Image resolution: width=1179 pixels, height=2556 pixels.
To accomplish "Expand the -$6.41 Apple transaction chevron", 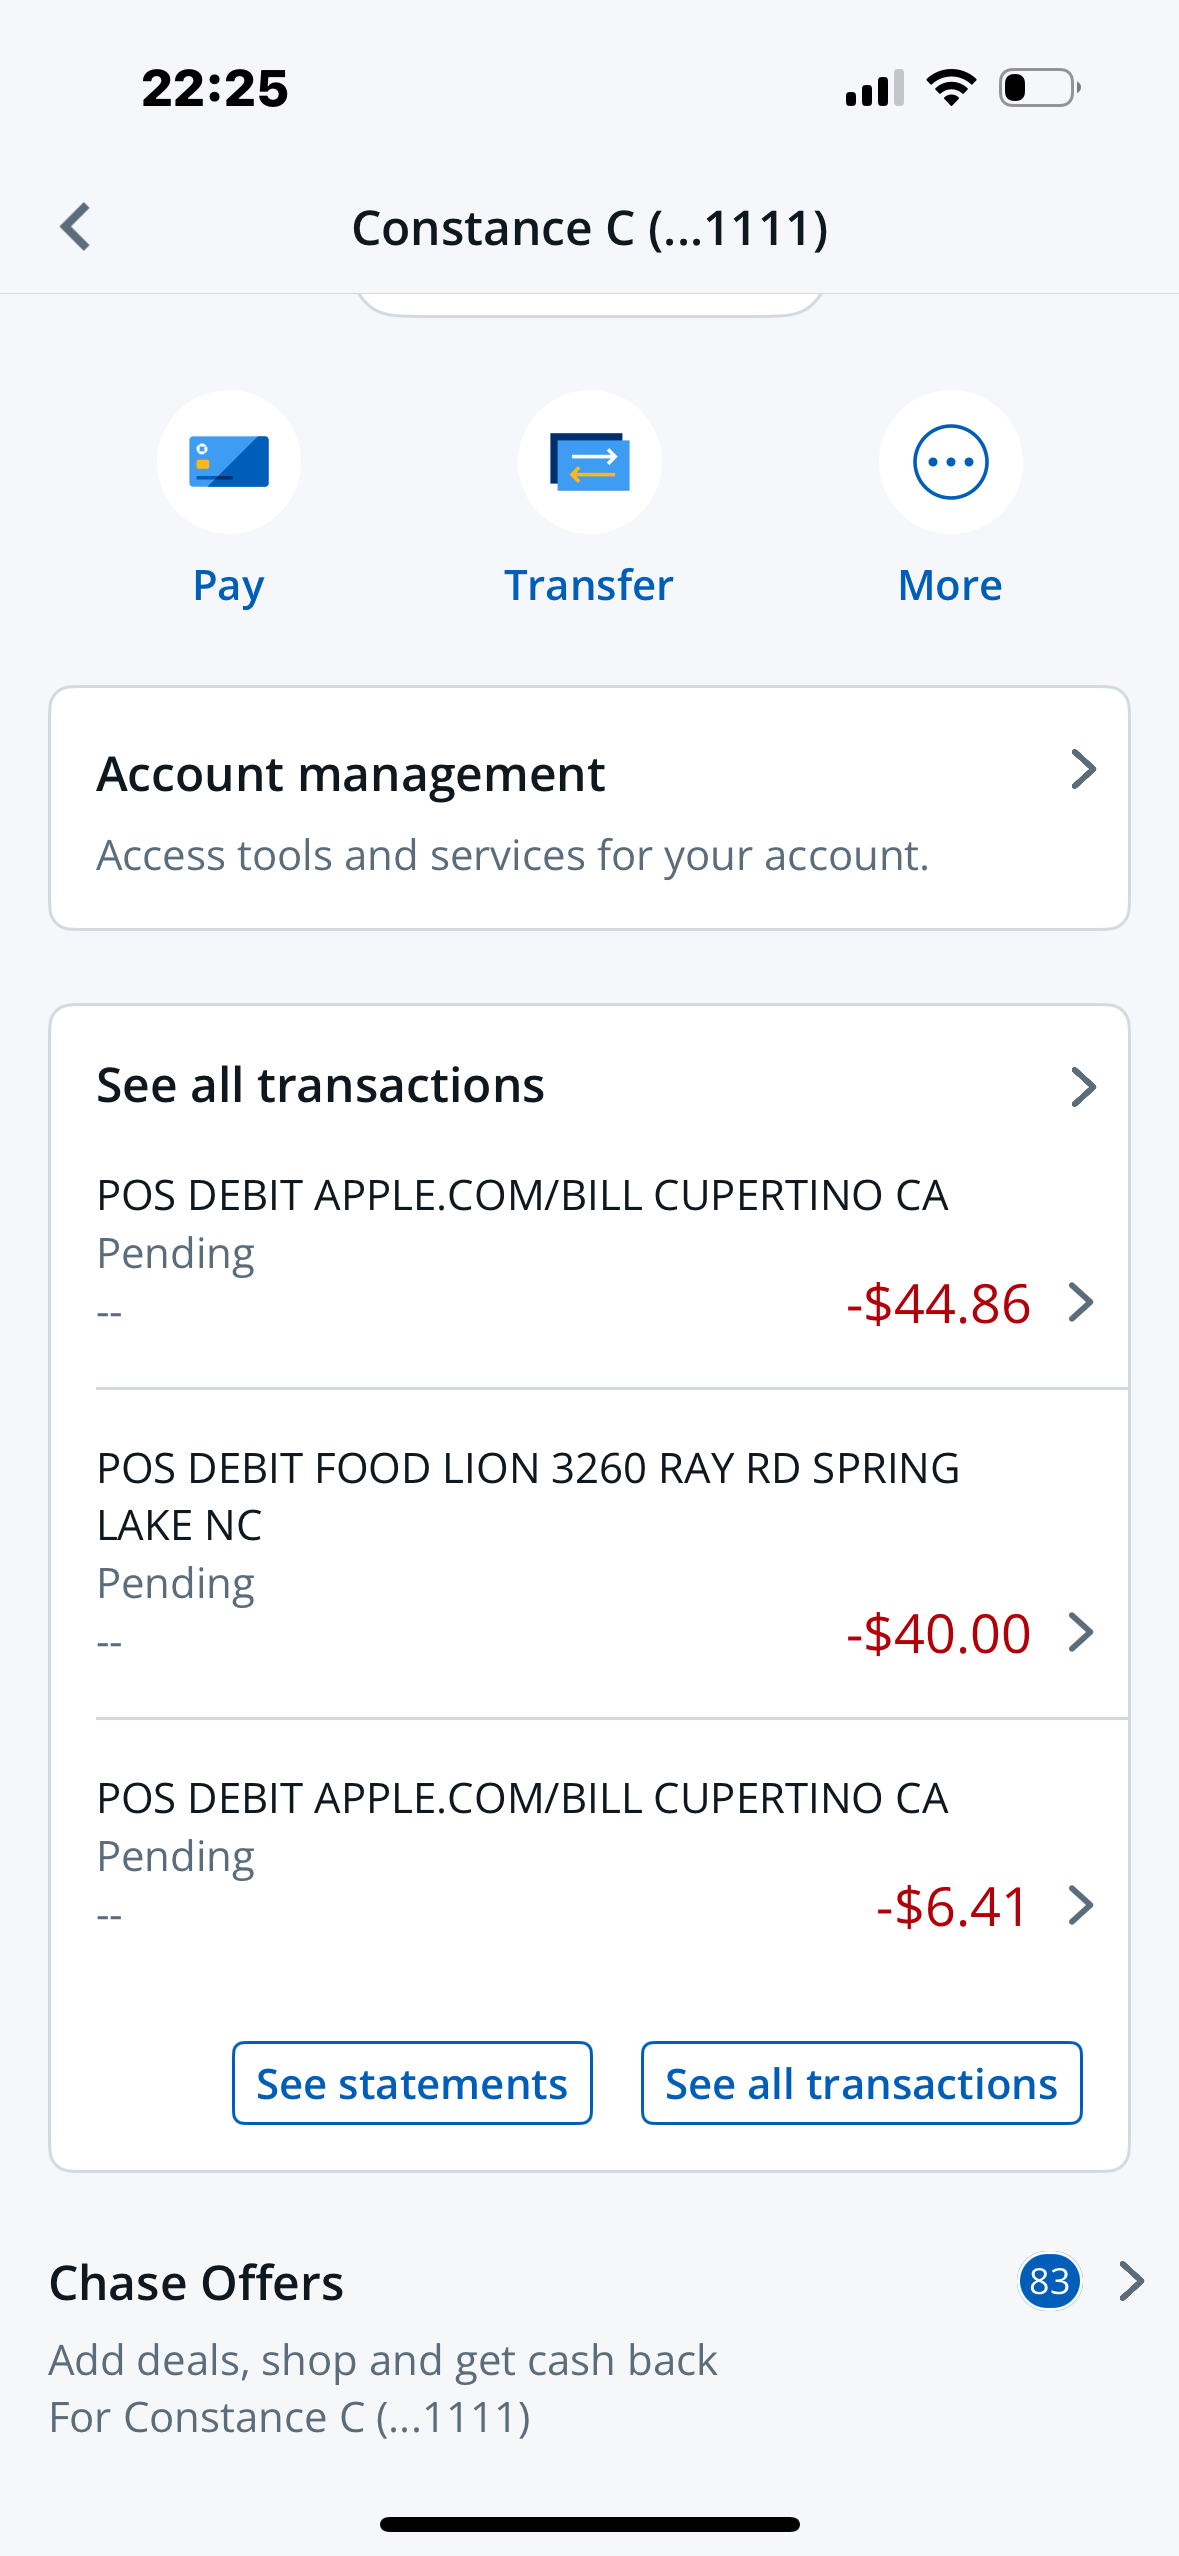I will click(x=1081, y=1905).
